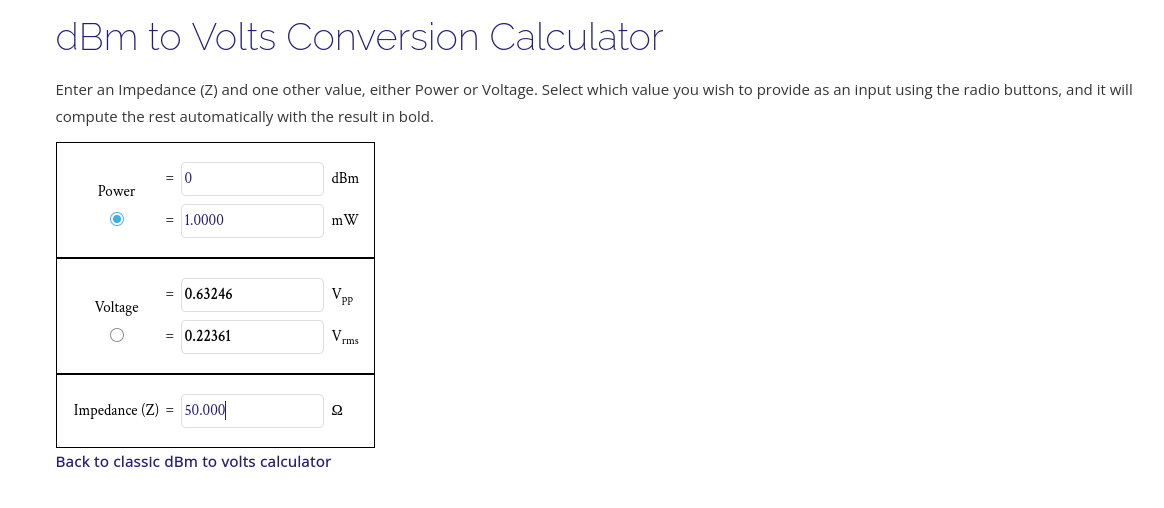Click the equals sign before the dBm field
The width and height of the screenshot is (1164, 508).
(x=170, y=179)
